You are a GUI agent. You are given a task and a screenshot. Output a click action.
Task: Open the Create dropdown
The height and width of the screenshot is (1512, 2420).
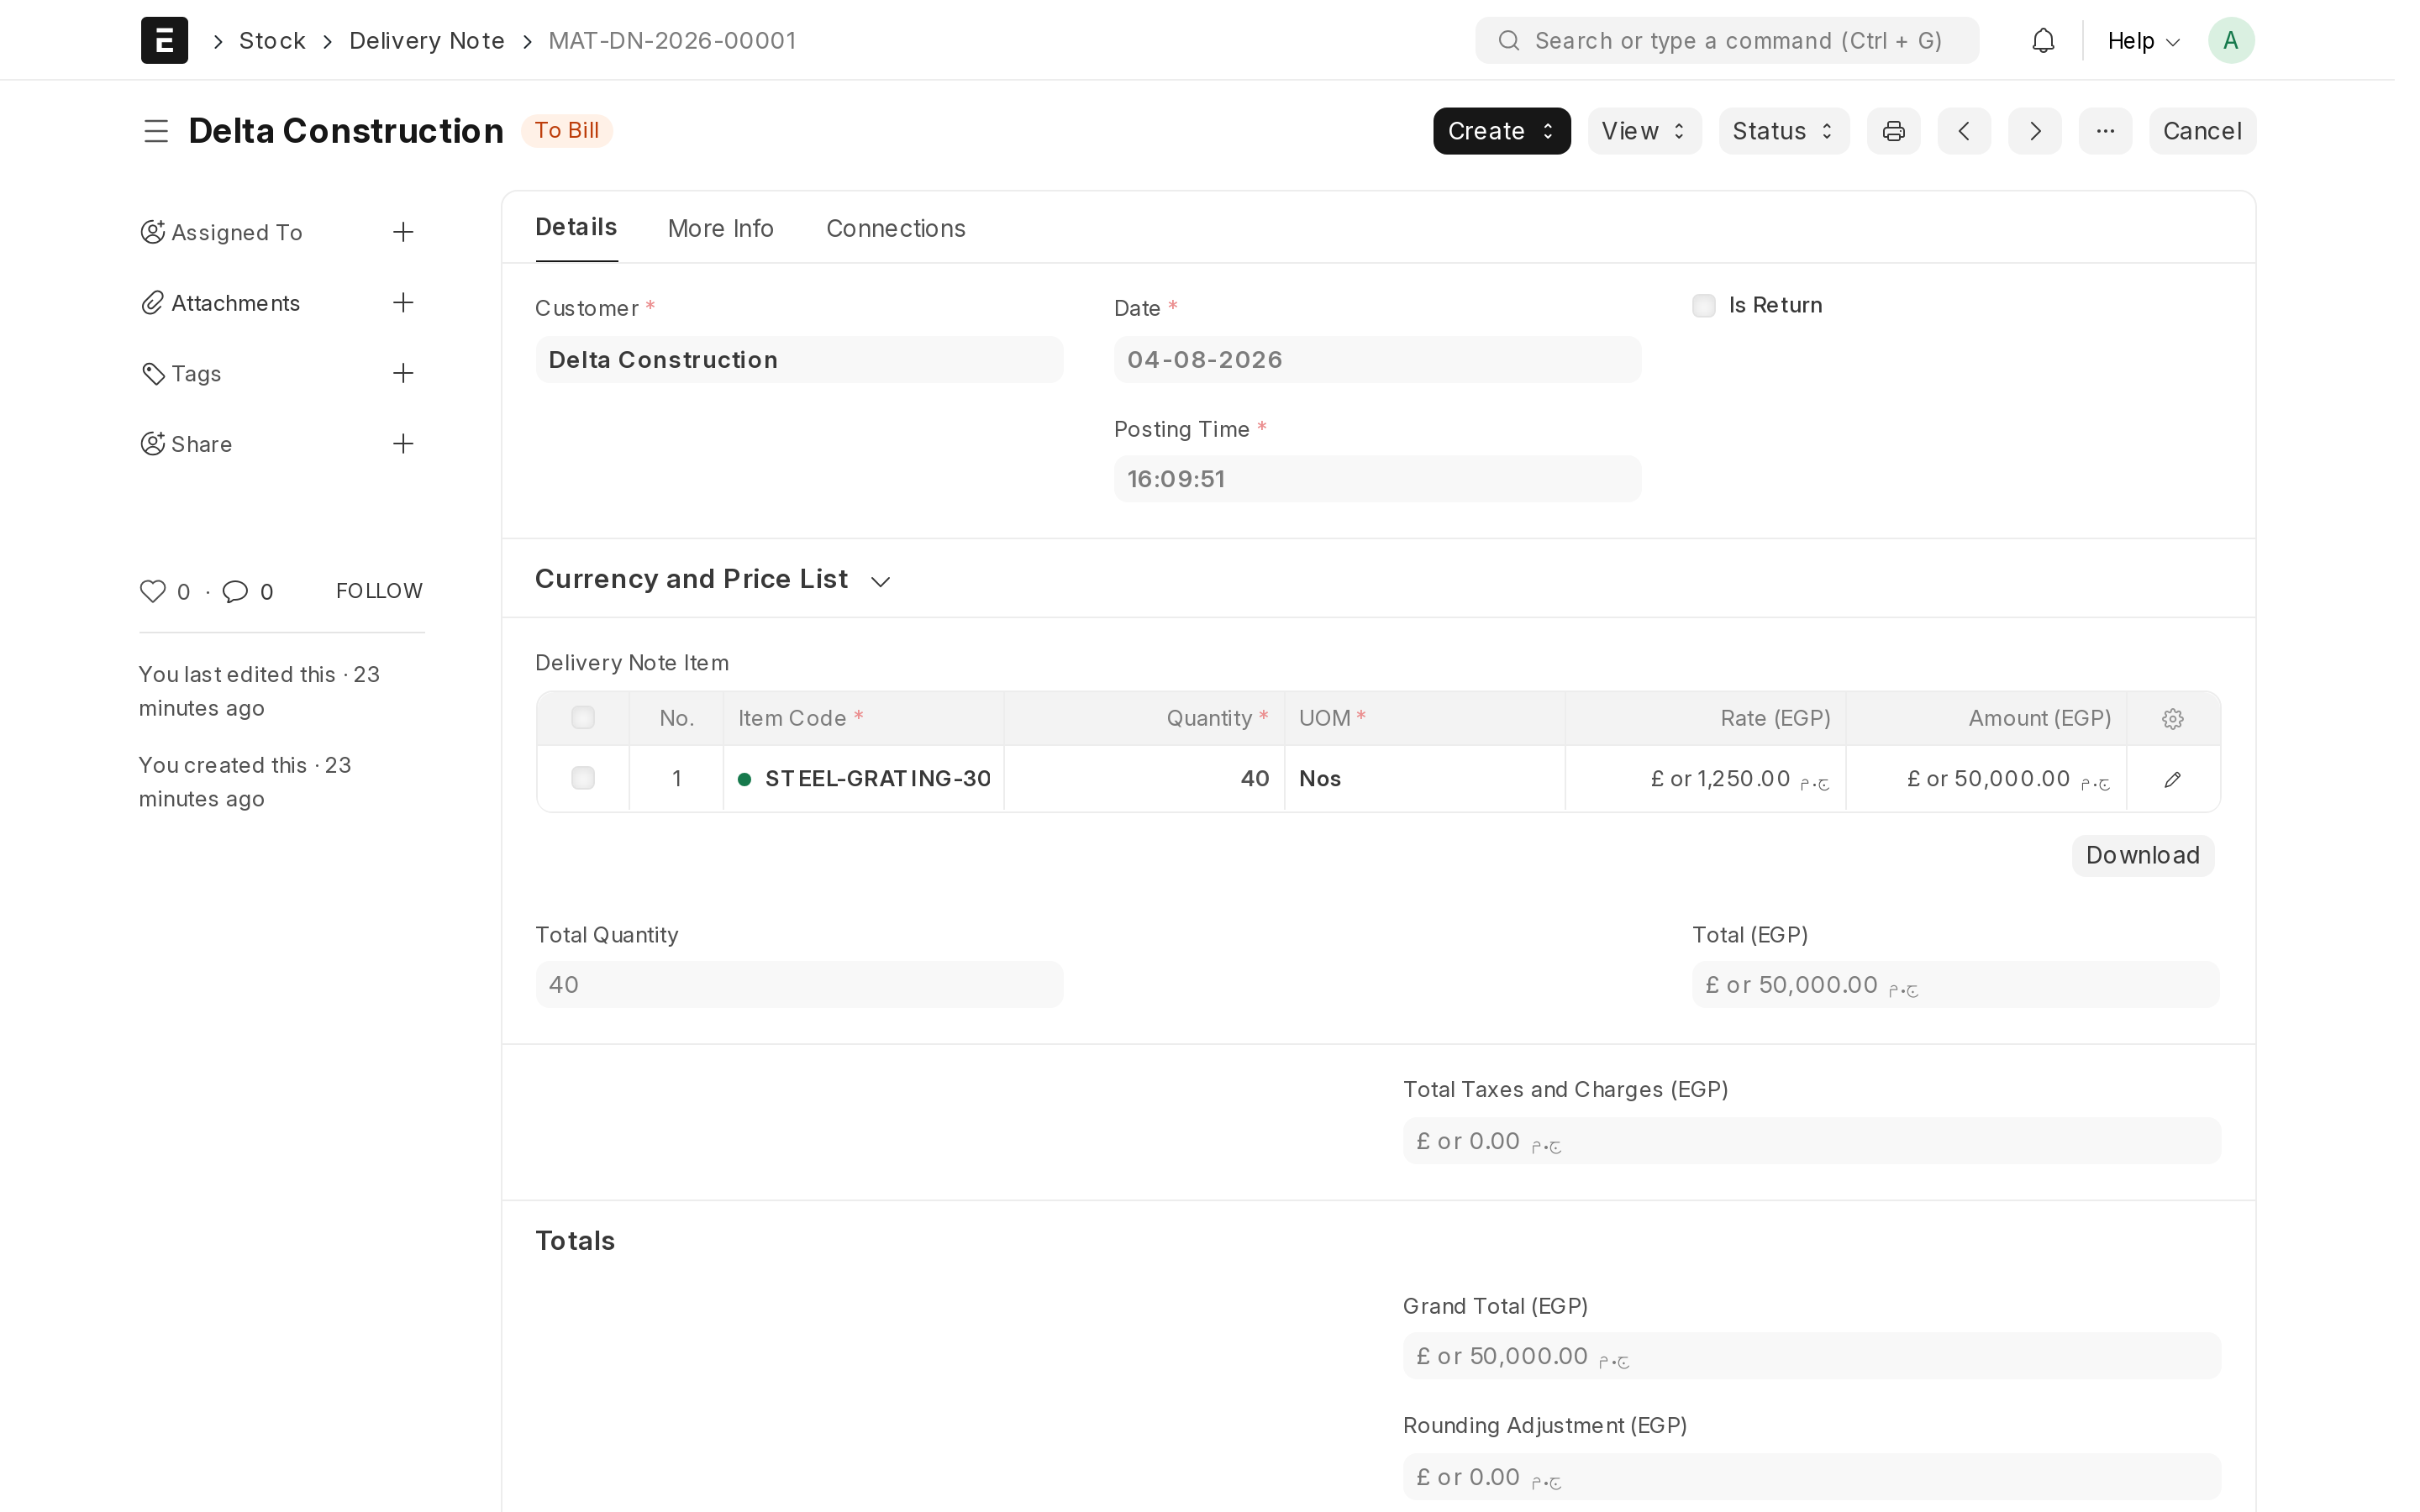coord(1501,131)
